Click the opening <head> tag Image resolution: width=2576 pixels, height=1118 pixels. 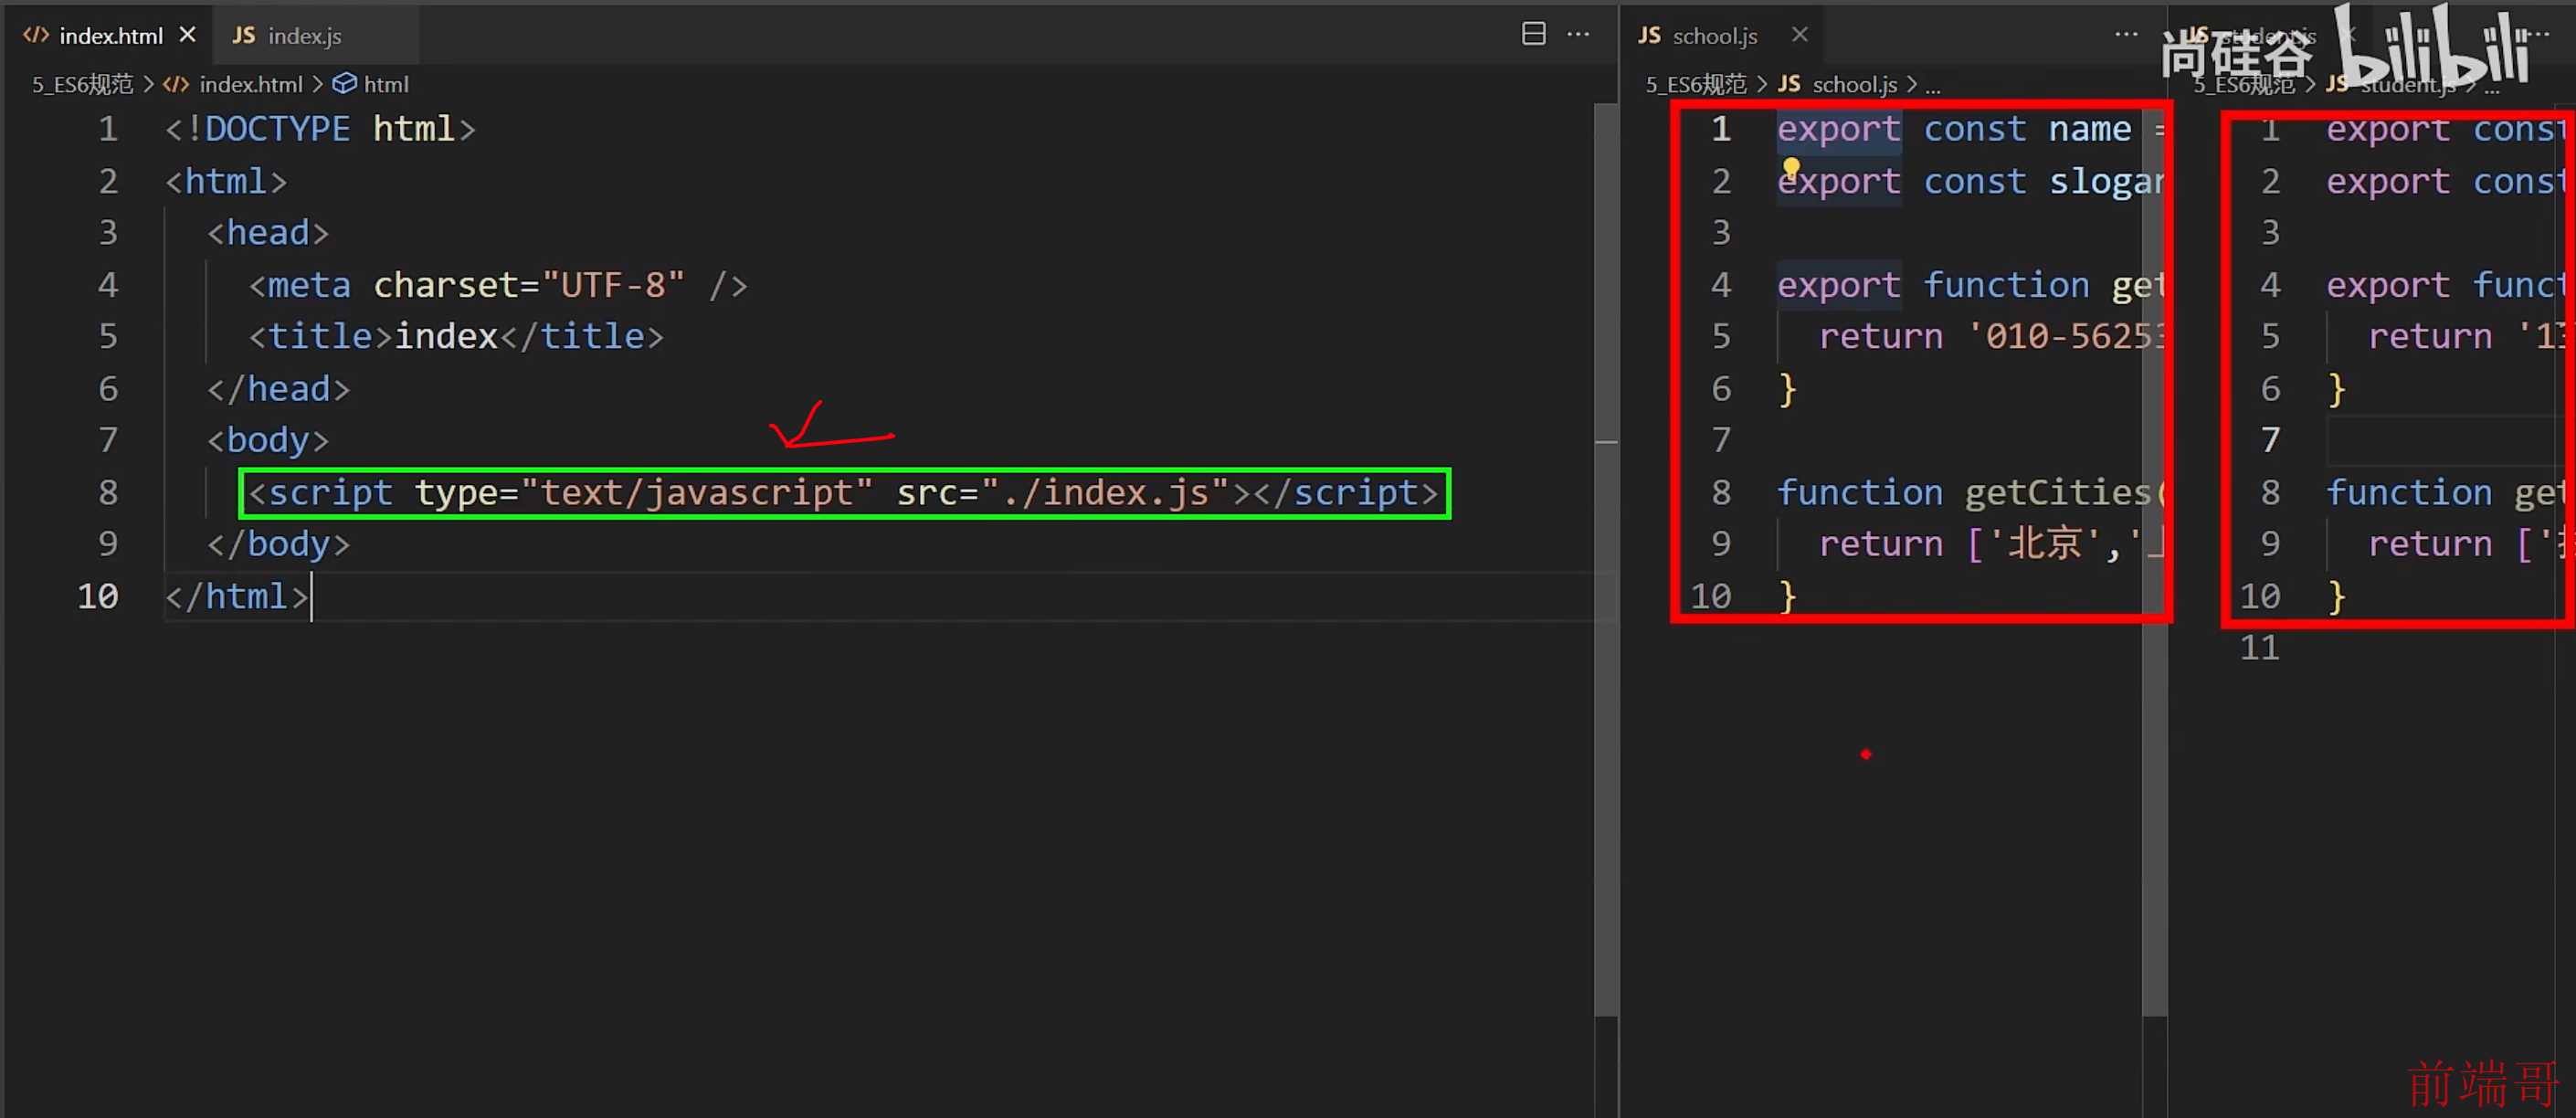268,232
